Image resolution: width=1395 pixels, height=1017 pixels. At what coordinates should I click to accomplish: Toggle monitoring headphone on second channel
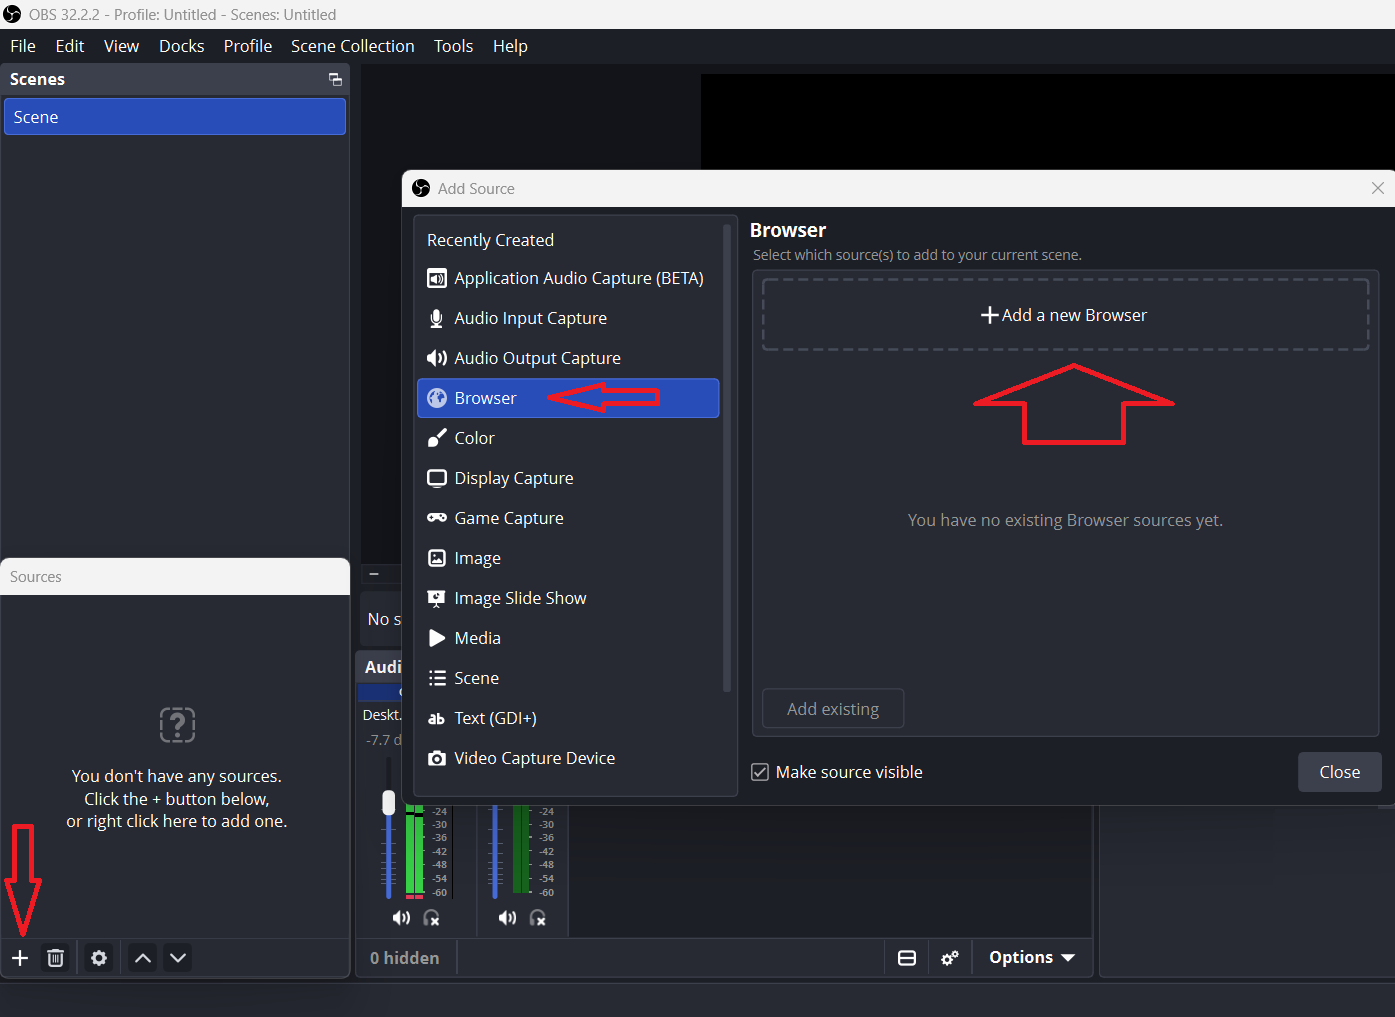pos(538,918)
